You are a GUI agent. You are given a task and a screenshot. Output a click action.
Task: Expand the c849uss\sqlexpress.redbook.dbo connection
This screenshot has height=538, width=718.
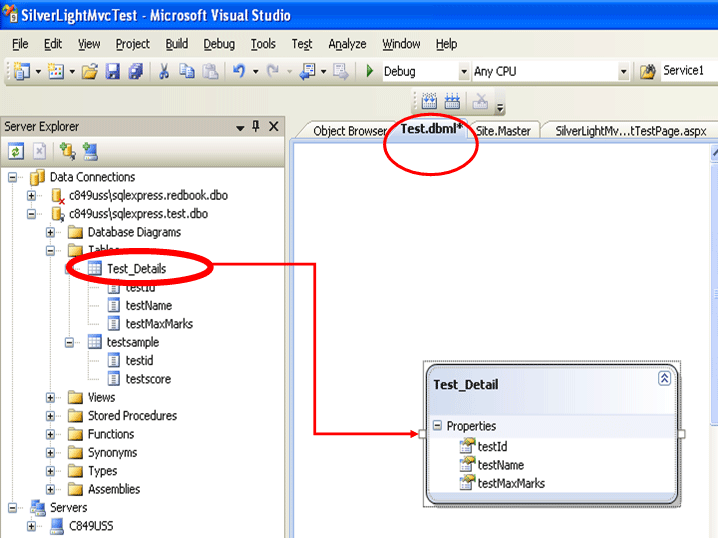[31, 196]
